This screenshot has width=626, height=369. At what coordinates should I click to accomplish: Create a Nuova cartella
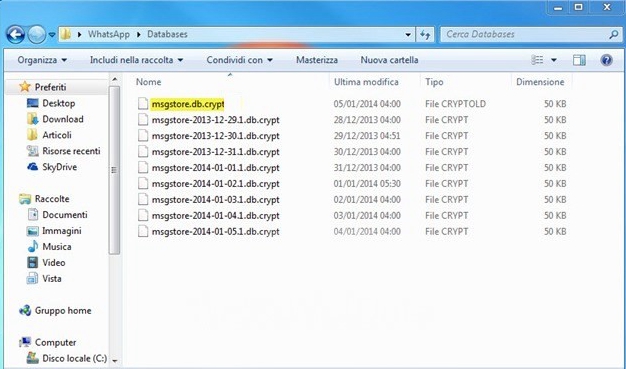point(389,60)
